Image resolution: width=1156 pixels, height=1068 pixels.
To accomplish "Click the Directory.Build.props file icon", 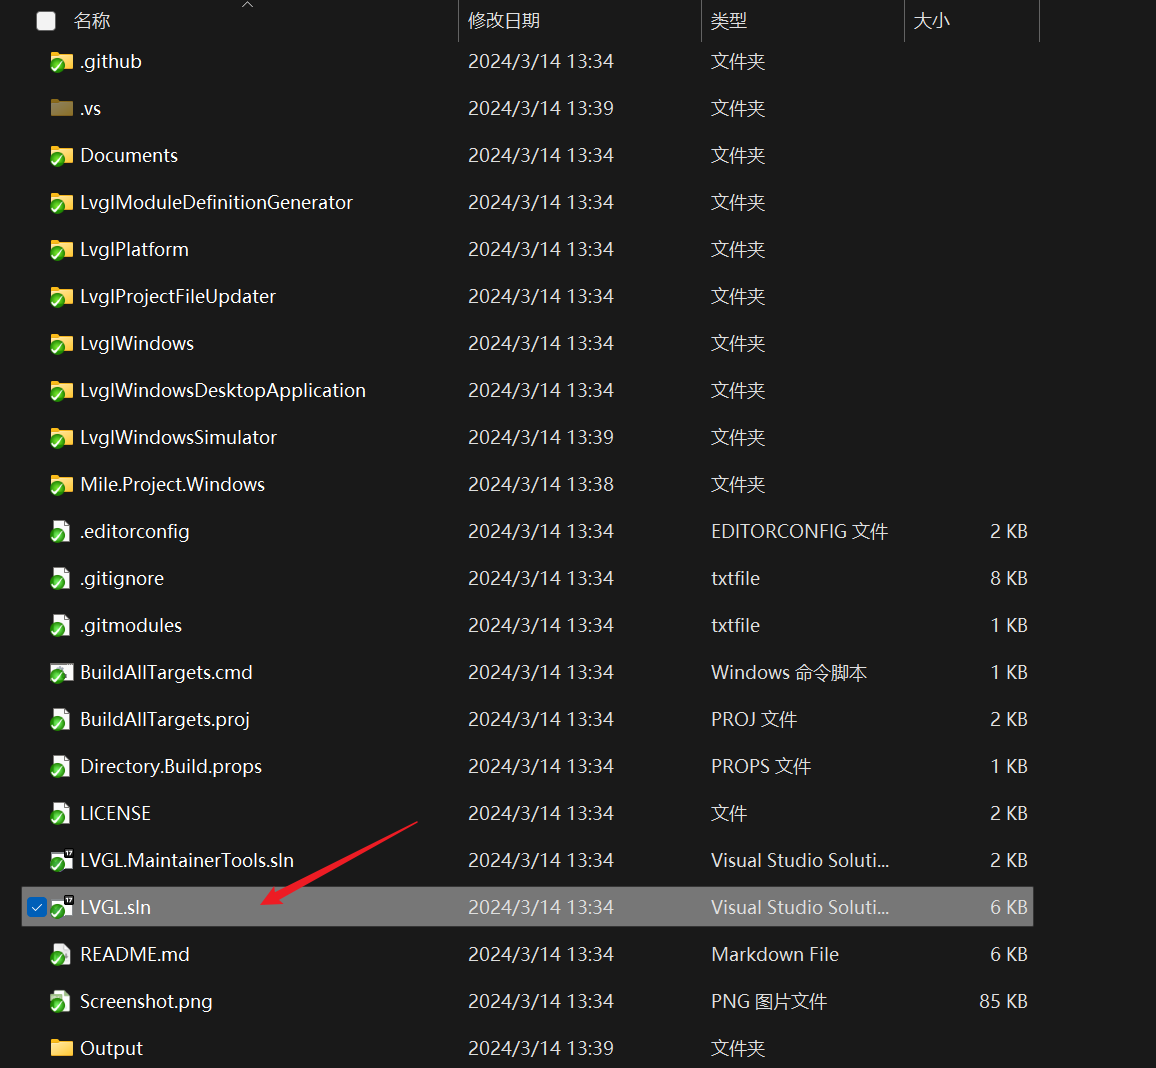I will [60, 767].
